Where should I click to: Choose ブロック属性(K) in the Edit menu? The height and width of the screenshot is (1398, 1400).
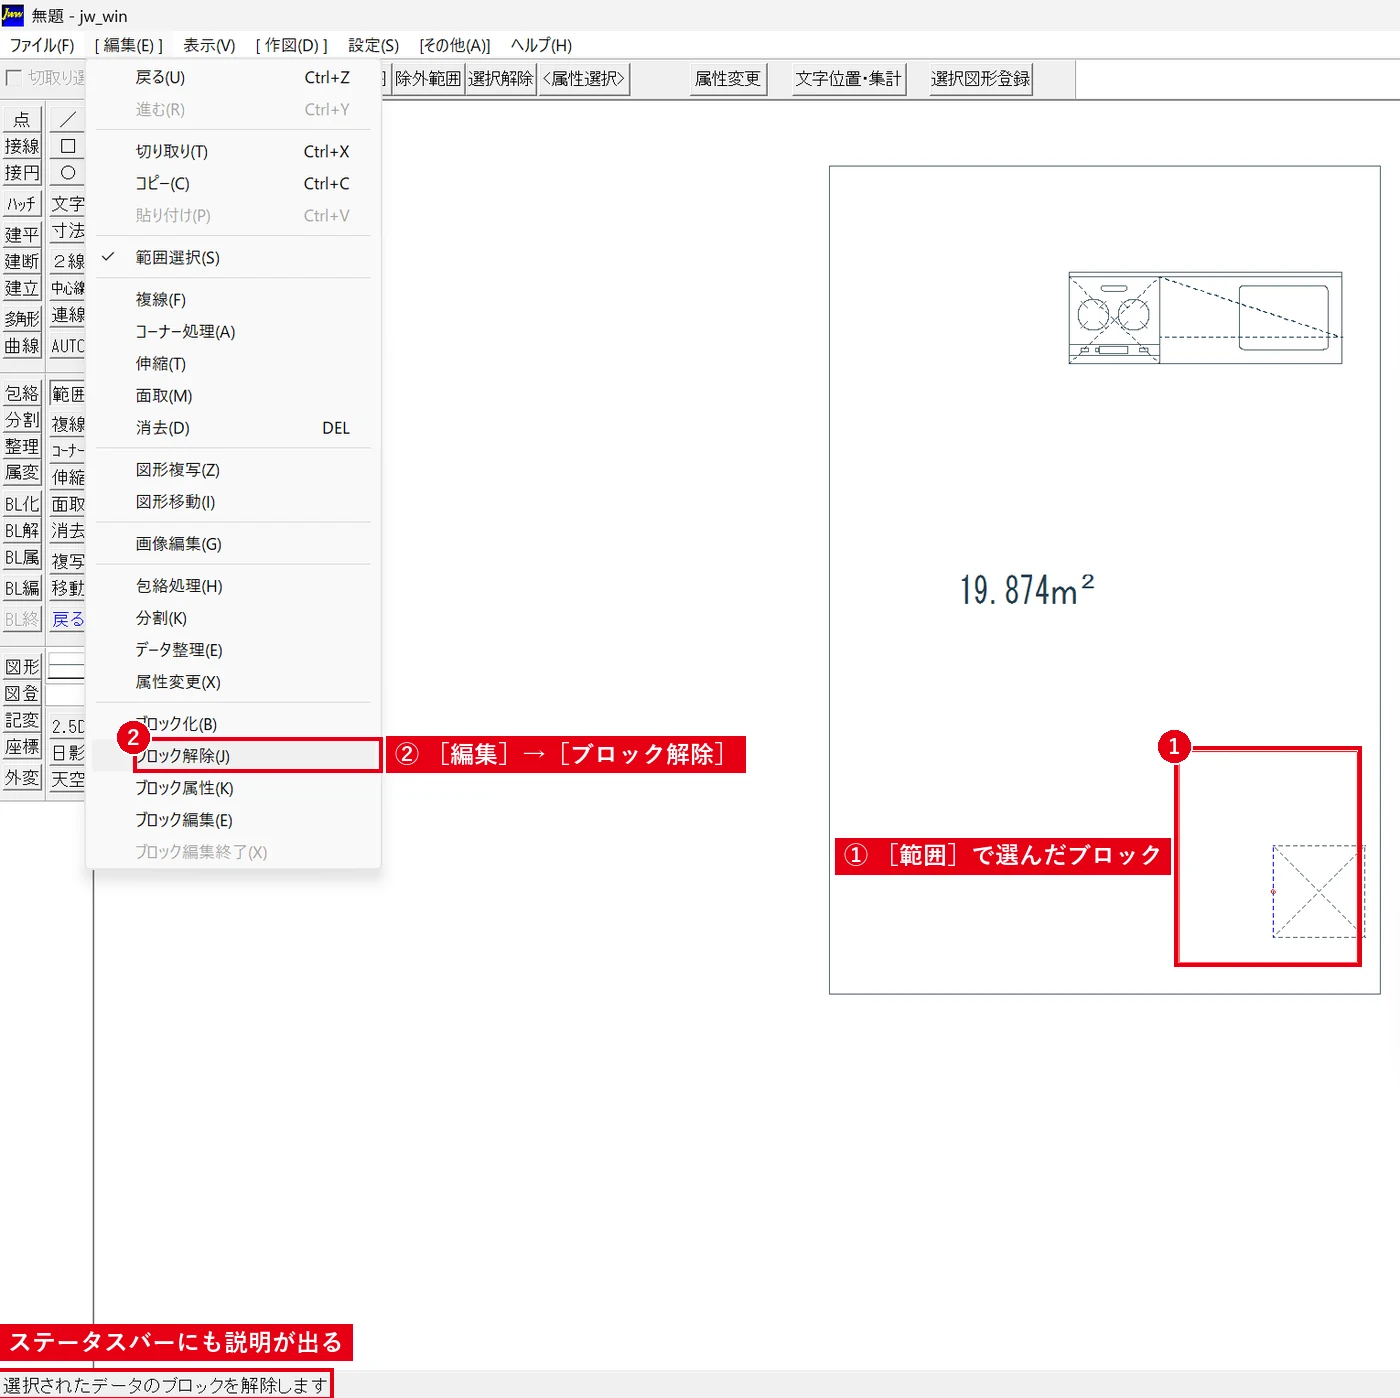(233, 788)
